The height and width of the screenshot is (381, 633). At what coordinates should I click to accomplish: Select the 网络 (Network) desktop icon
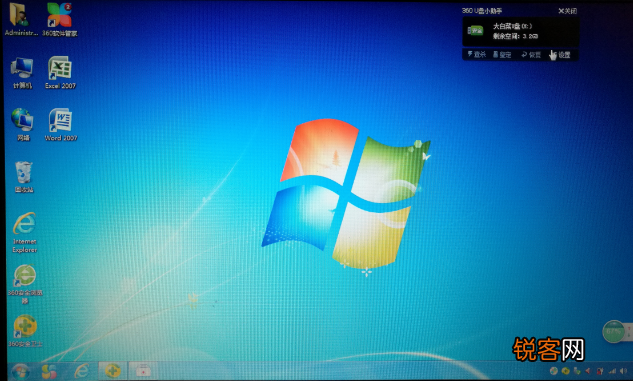point(23,124)
